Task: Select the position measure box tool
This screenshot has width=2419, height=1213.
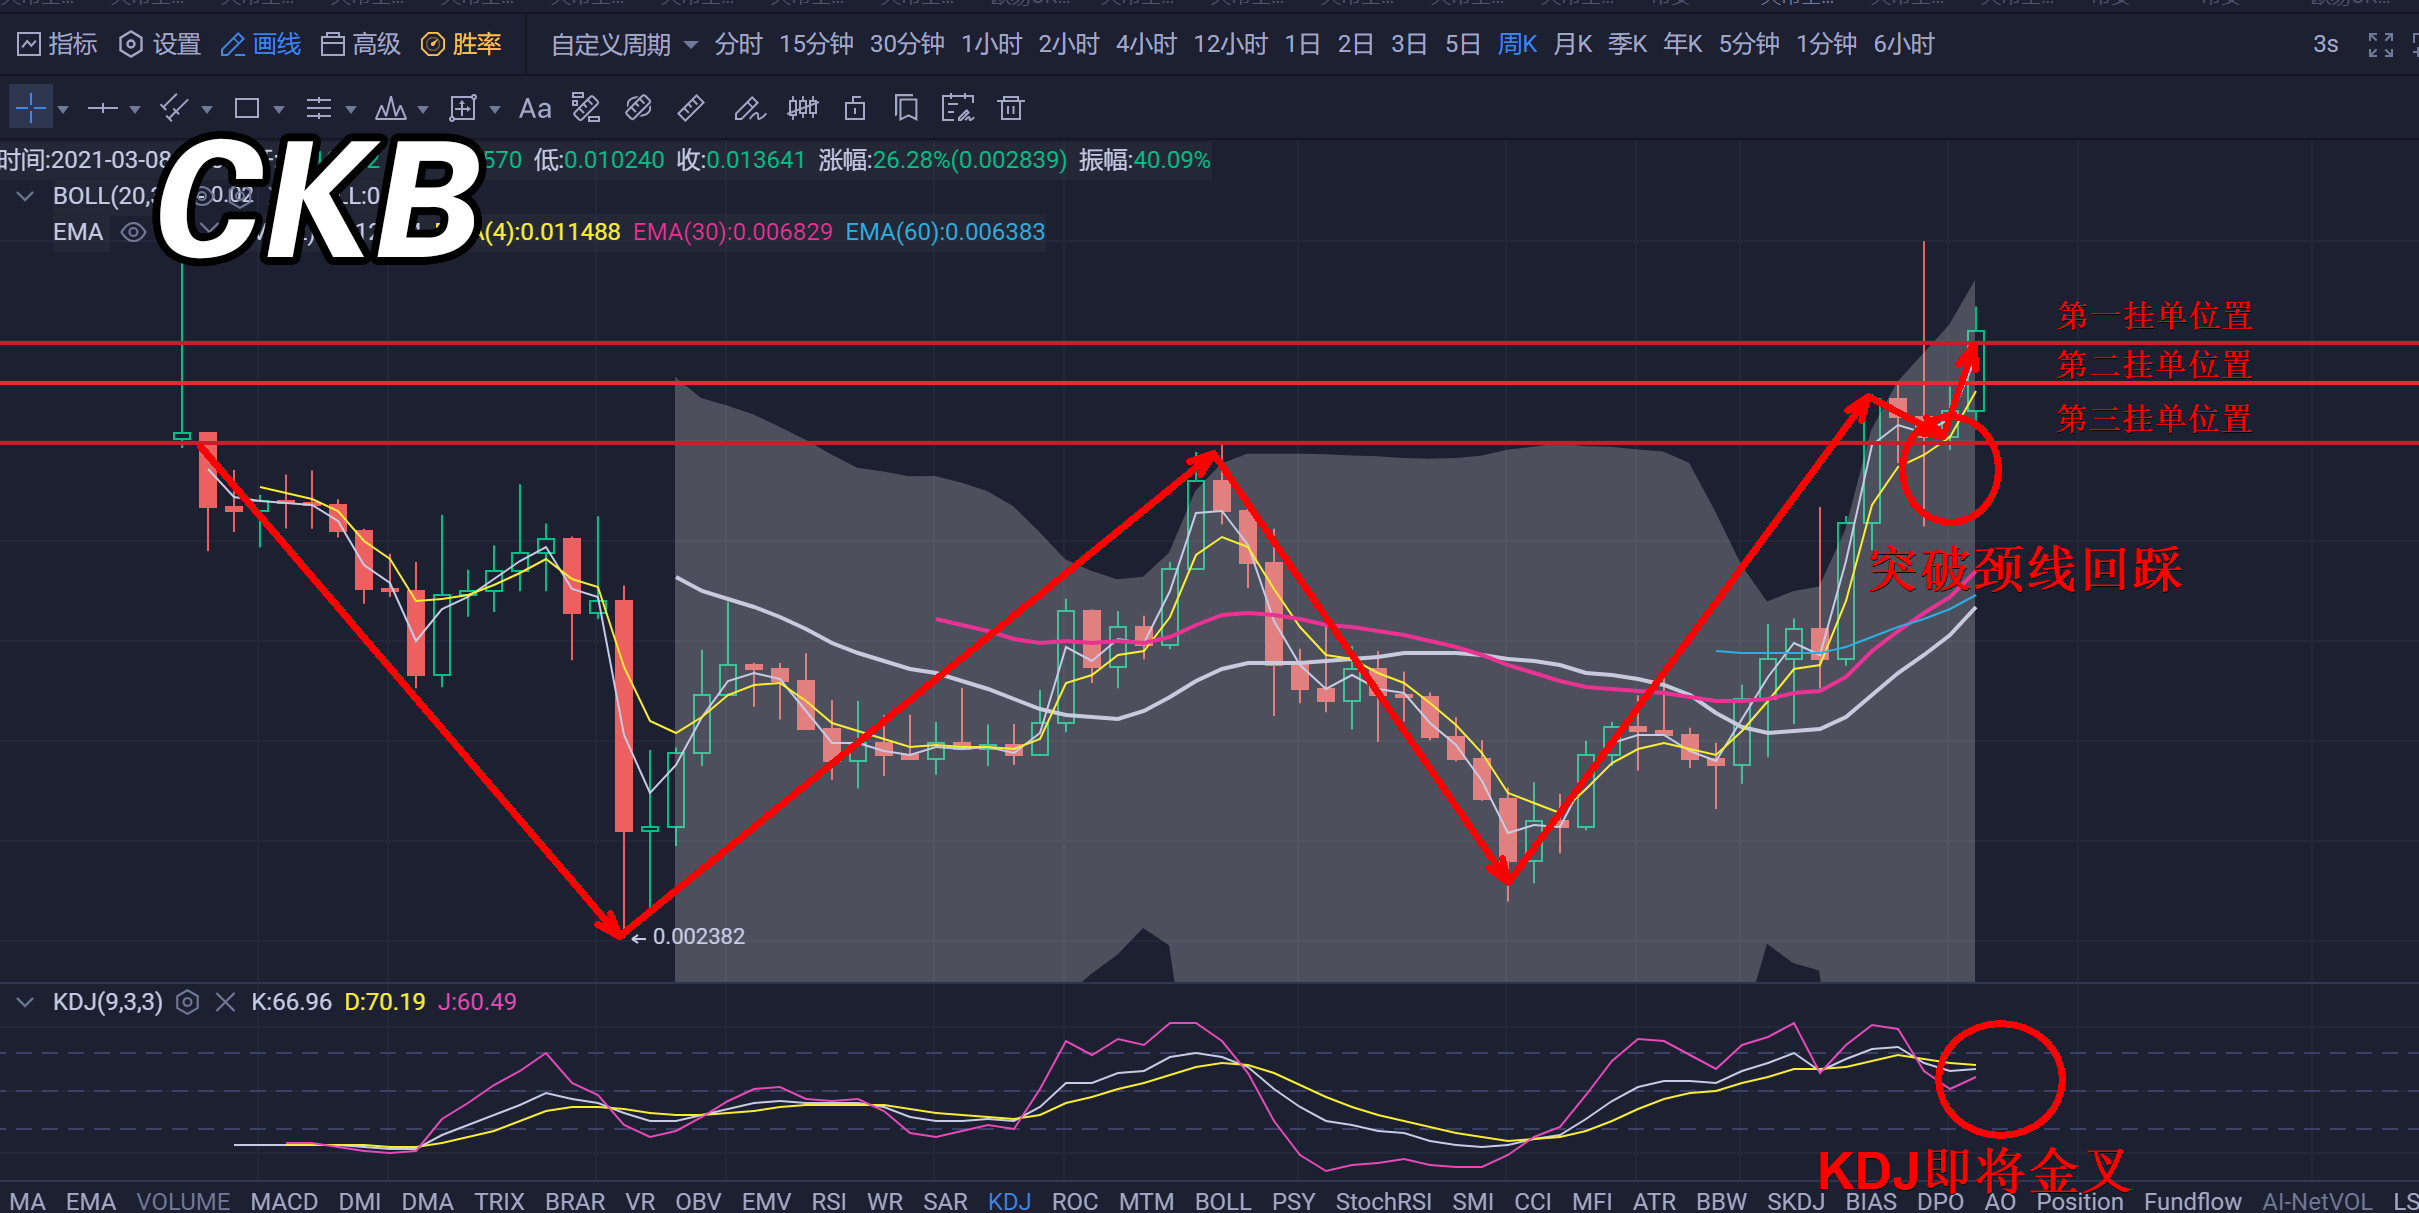Action: click(463, 108)
